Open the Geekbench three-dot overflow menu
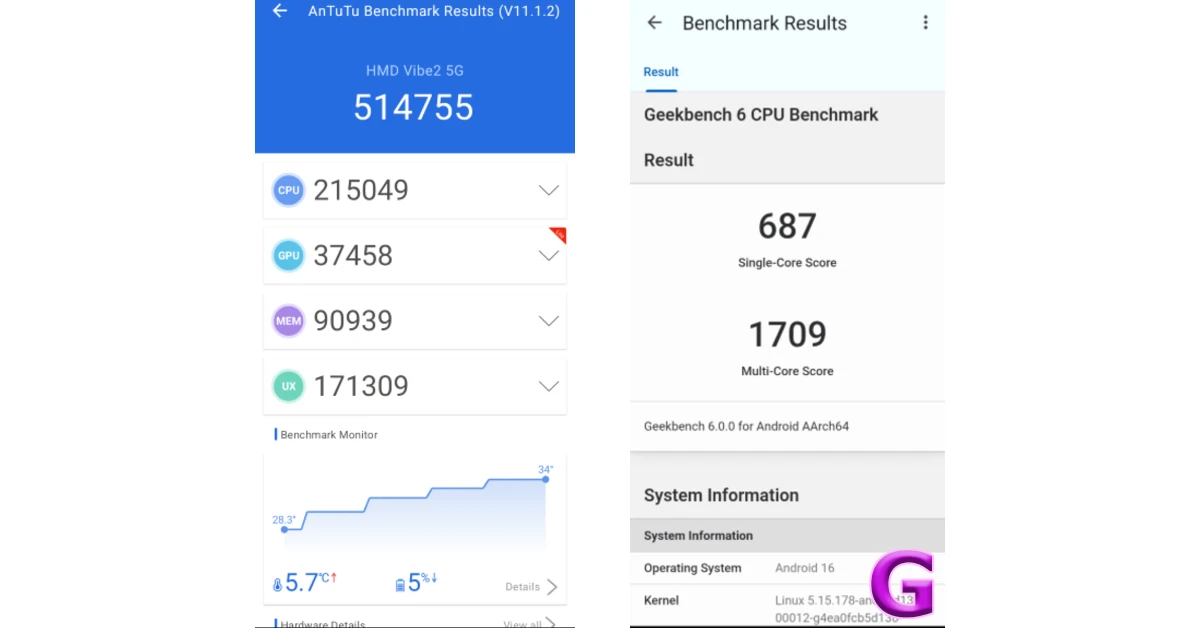The height and width of the screenshot is (628, 1200). [x=925, y=23]
